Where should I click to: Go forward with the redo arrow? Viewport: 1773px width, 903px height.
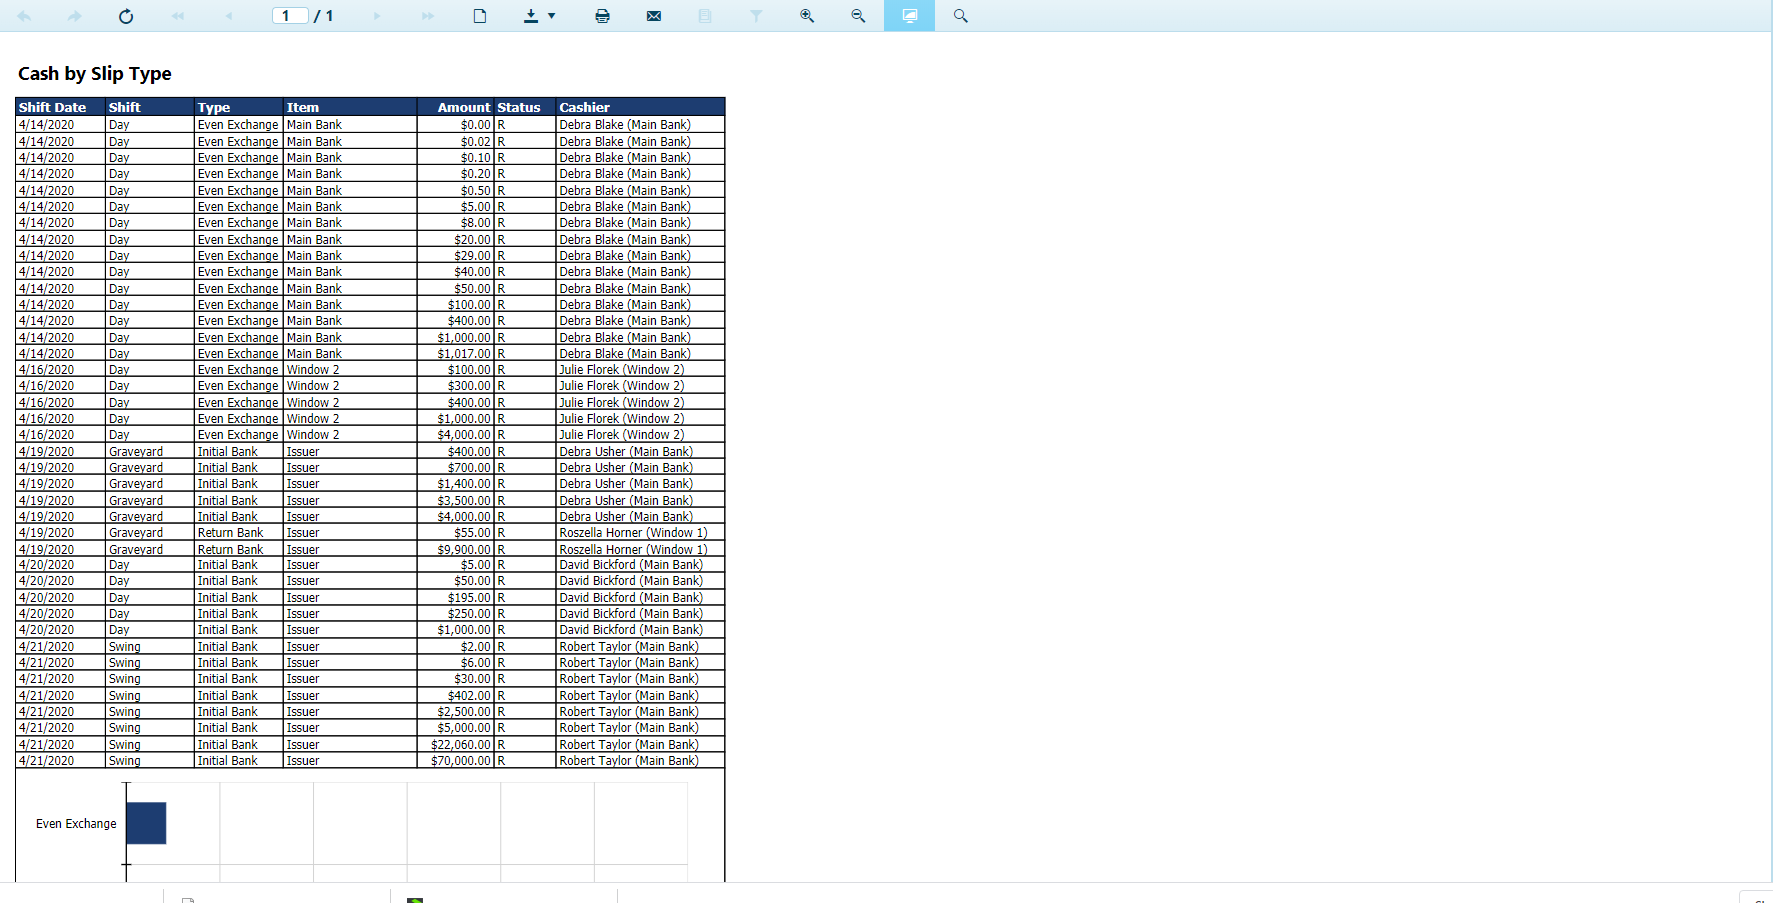(x=75, y=16)
